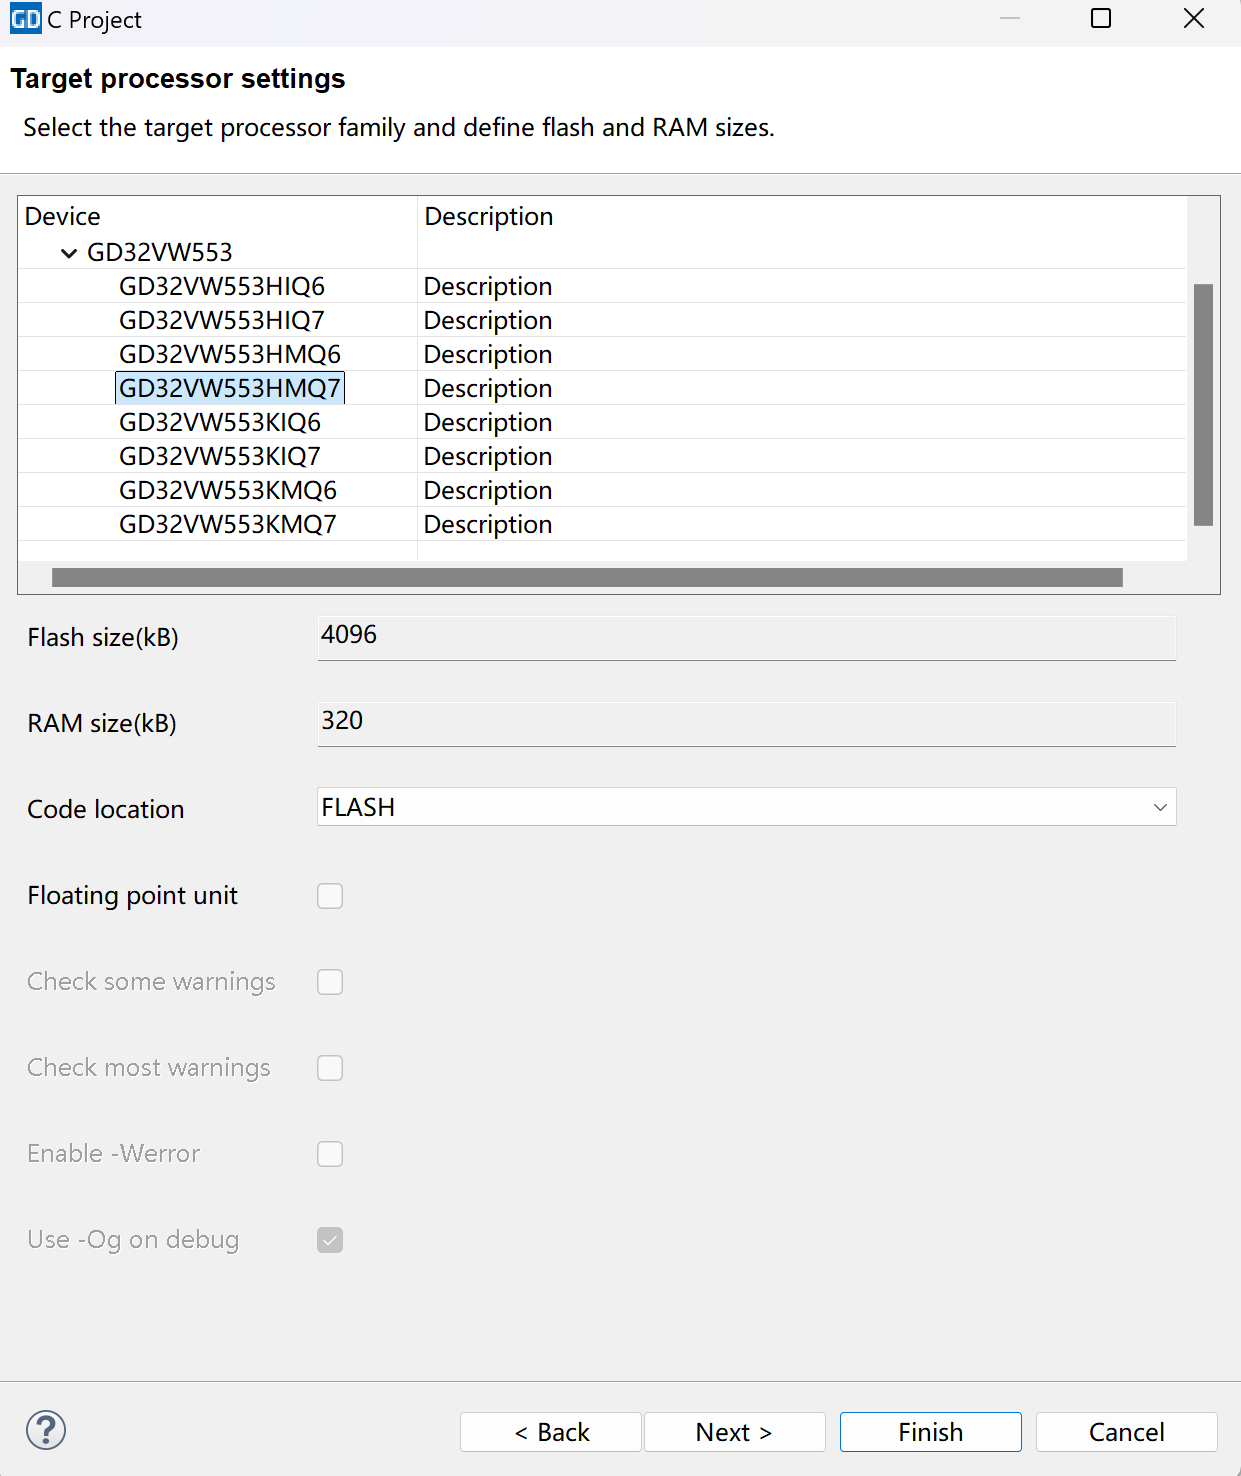
Task: Click the help question mark icon
Action: [46, 1430]
